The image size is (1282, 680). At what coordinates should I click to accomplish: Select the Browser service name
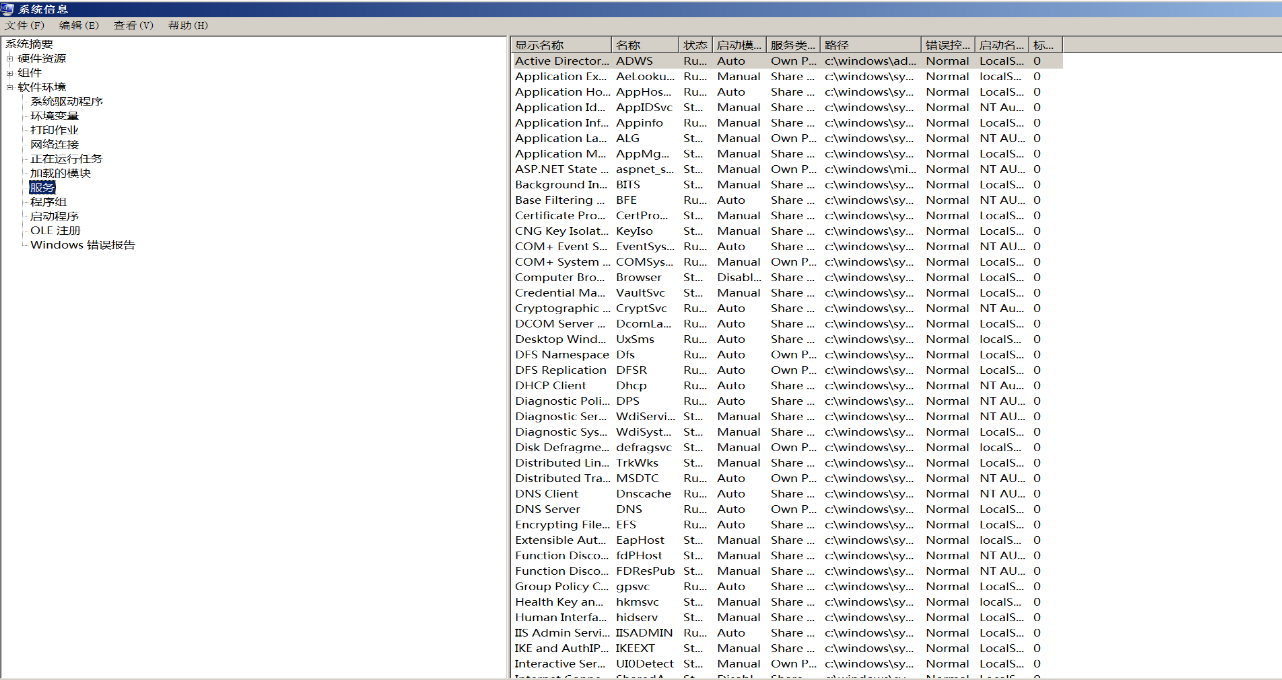point(638,278)
